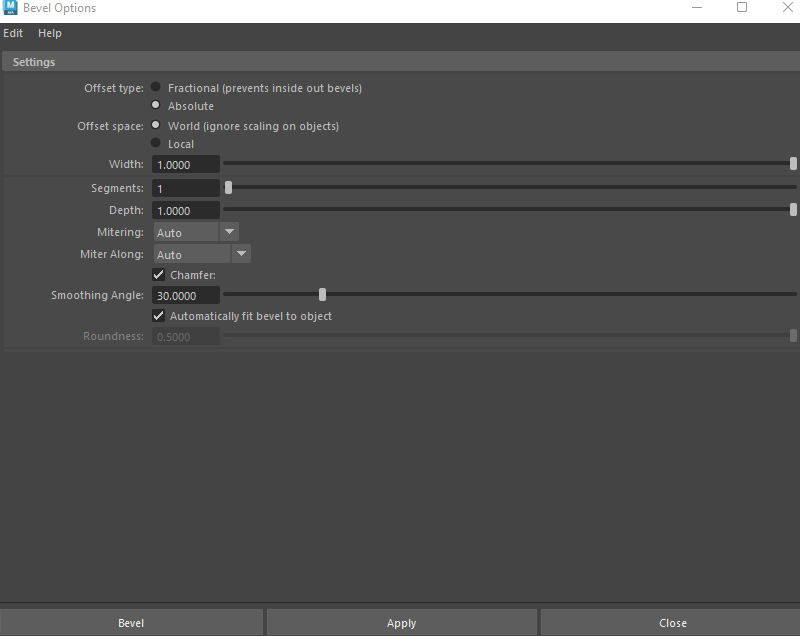Open the Help menu
This screenshot has width=800, height=636.
tap(49, 33)
